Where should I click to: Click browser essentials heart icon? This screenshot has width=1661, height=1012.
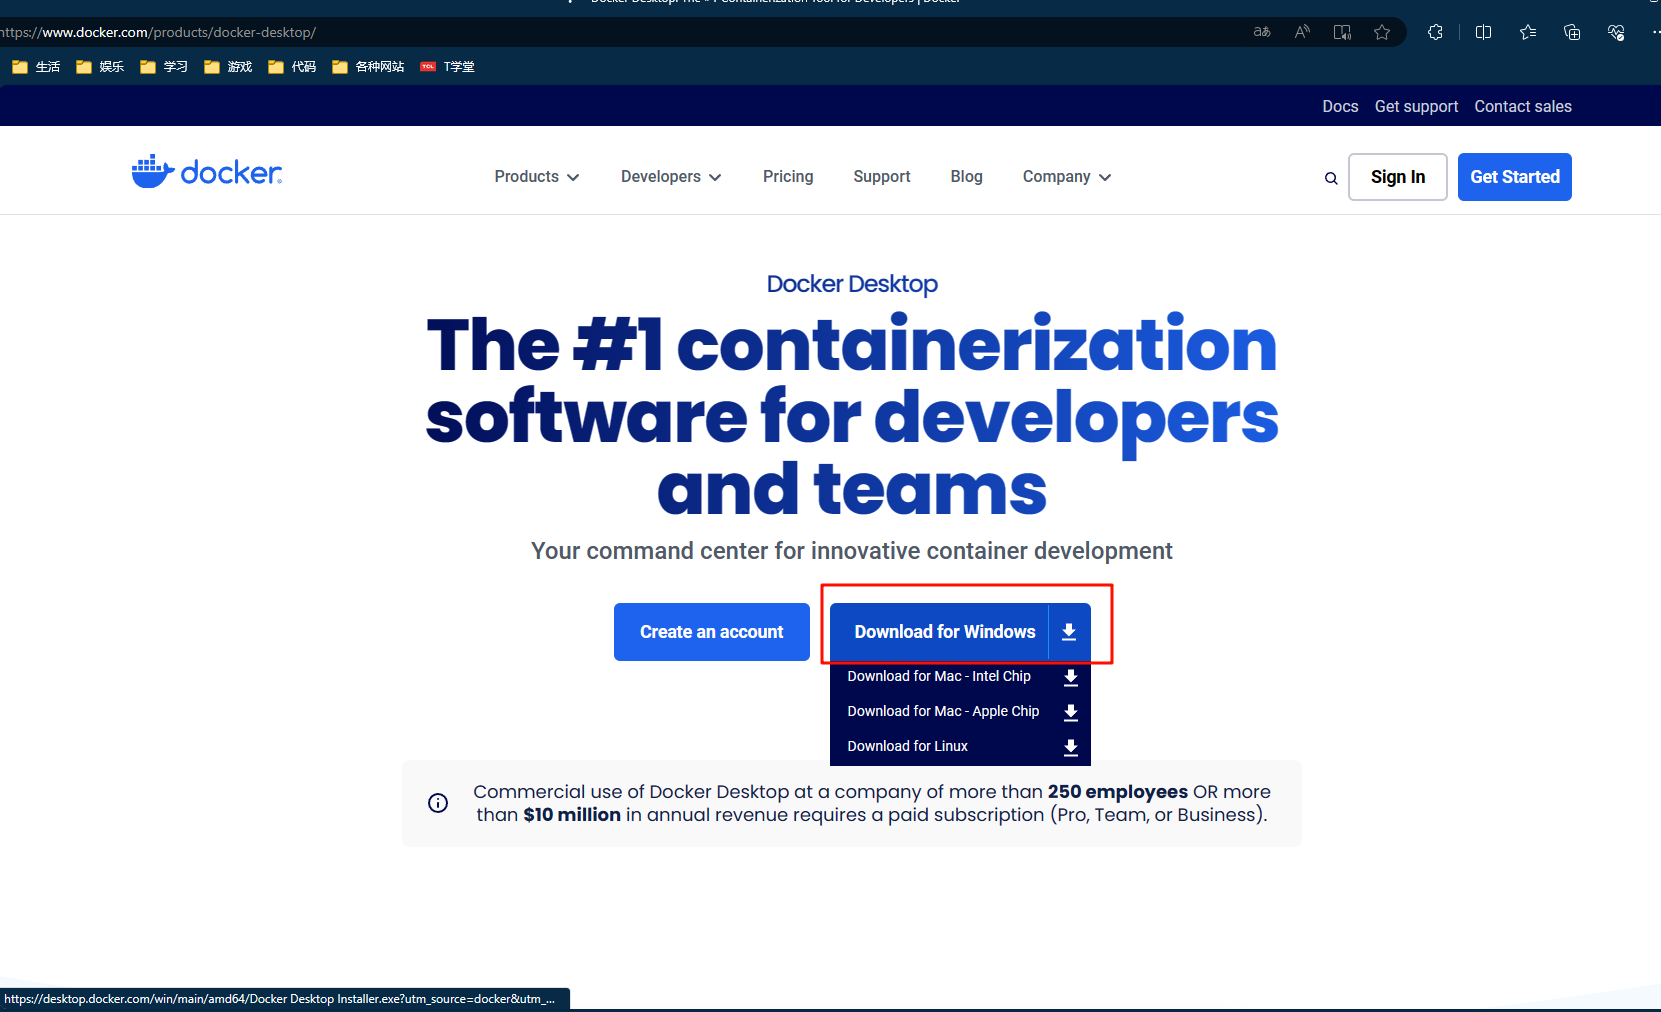(1616, 32)
